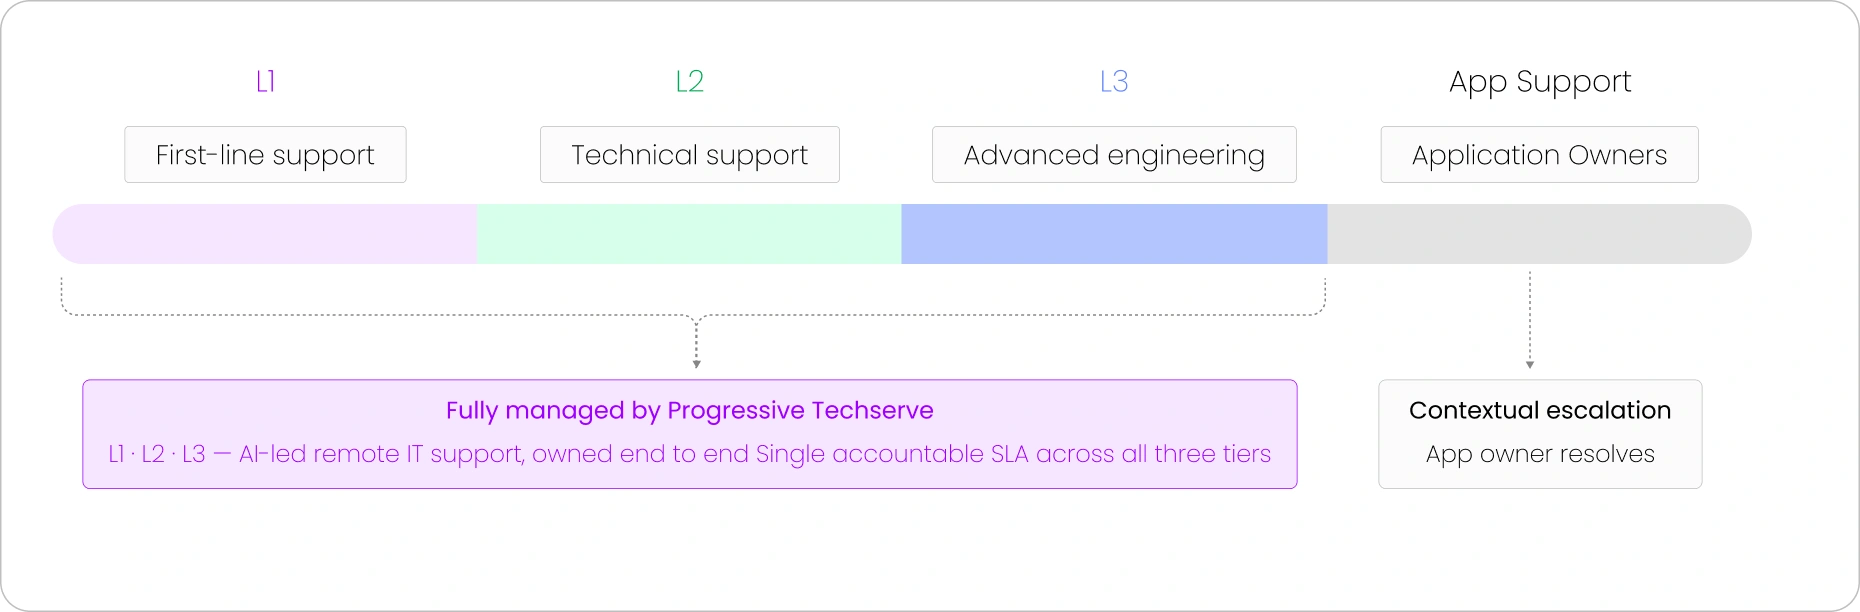The image size is (1860, 612).
Task: Click the Contextual escalation heading
Action: (x=1540, y=410)
